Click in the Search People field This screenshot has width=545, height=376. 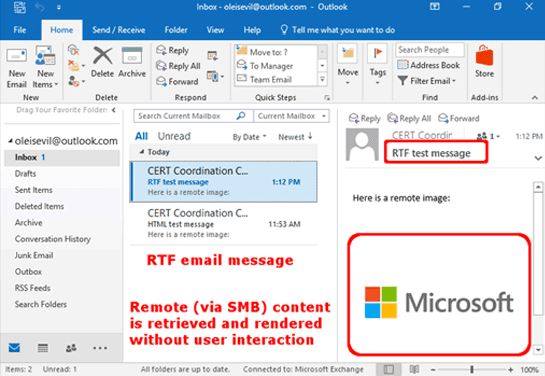pos(430,50)
